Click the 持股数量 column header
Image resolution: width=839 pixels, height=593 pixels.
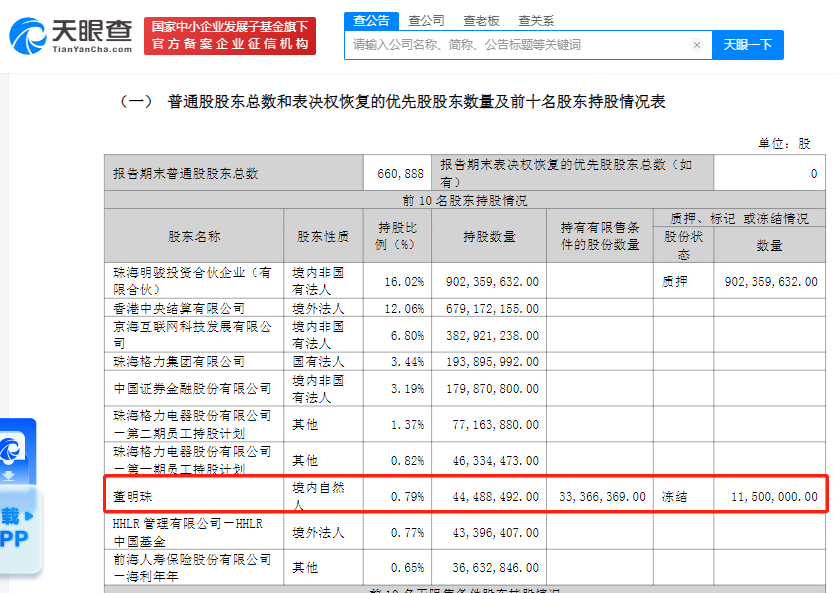point(489,235)
